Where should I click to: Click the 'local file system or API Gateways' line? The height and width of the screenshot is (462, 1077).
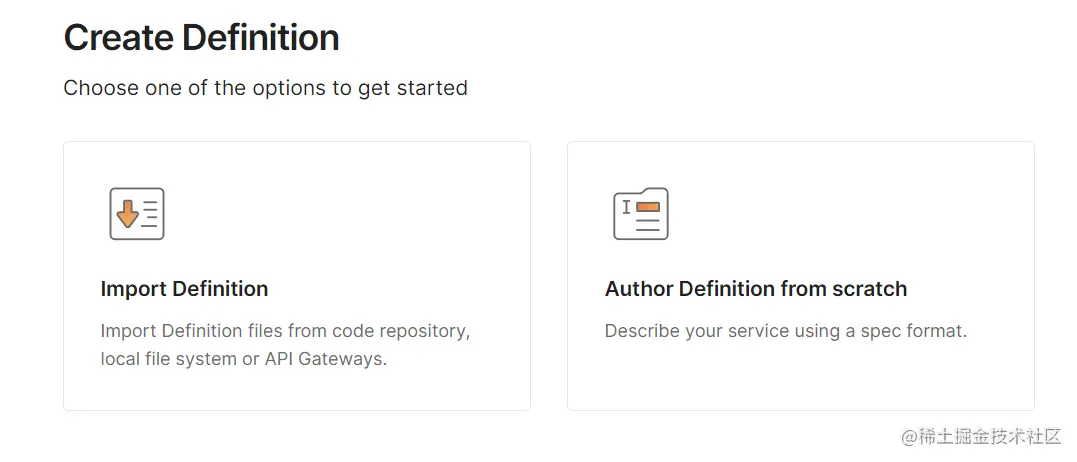pos(243,359)
